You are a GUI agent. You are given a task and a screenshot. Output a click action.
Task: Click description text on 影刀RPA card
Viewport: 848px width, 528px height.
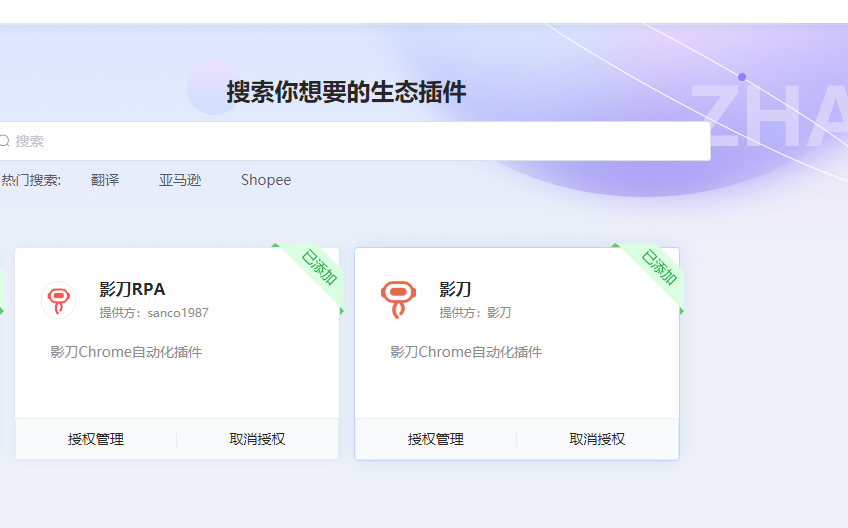(126, 352)
